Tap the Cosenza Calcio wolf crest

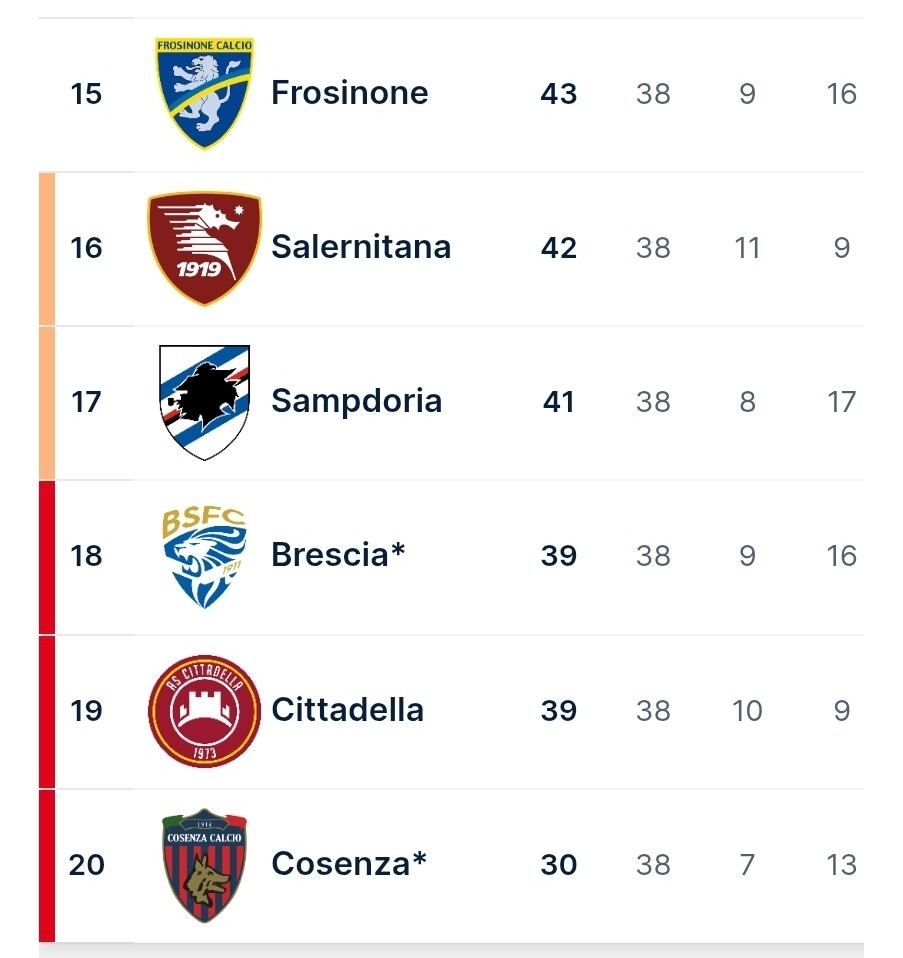click(x=204, y=864)
